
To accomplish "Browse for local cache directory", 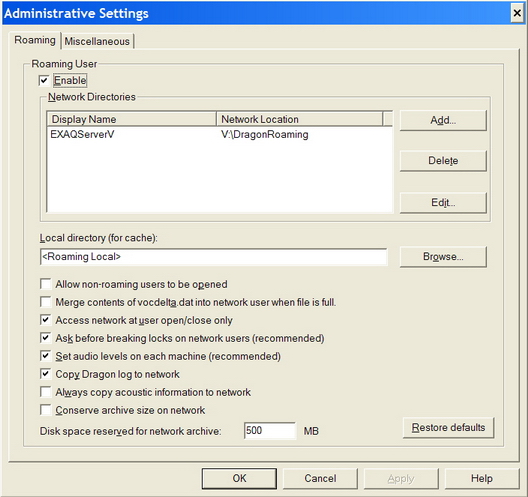I will (443, 257).
